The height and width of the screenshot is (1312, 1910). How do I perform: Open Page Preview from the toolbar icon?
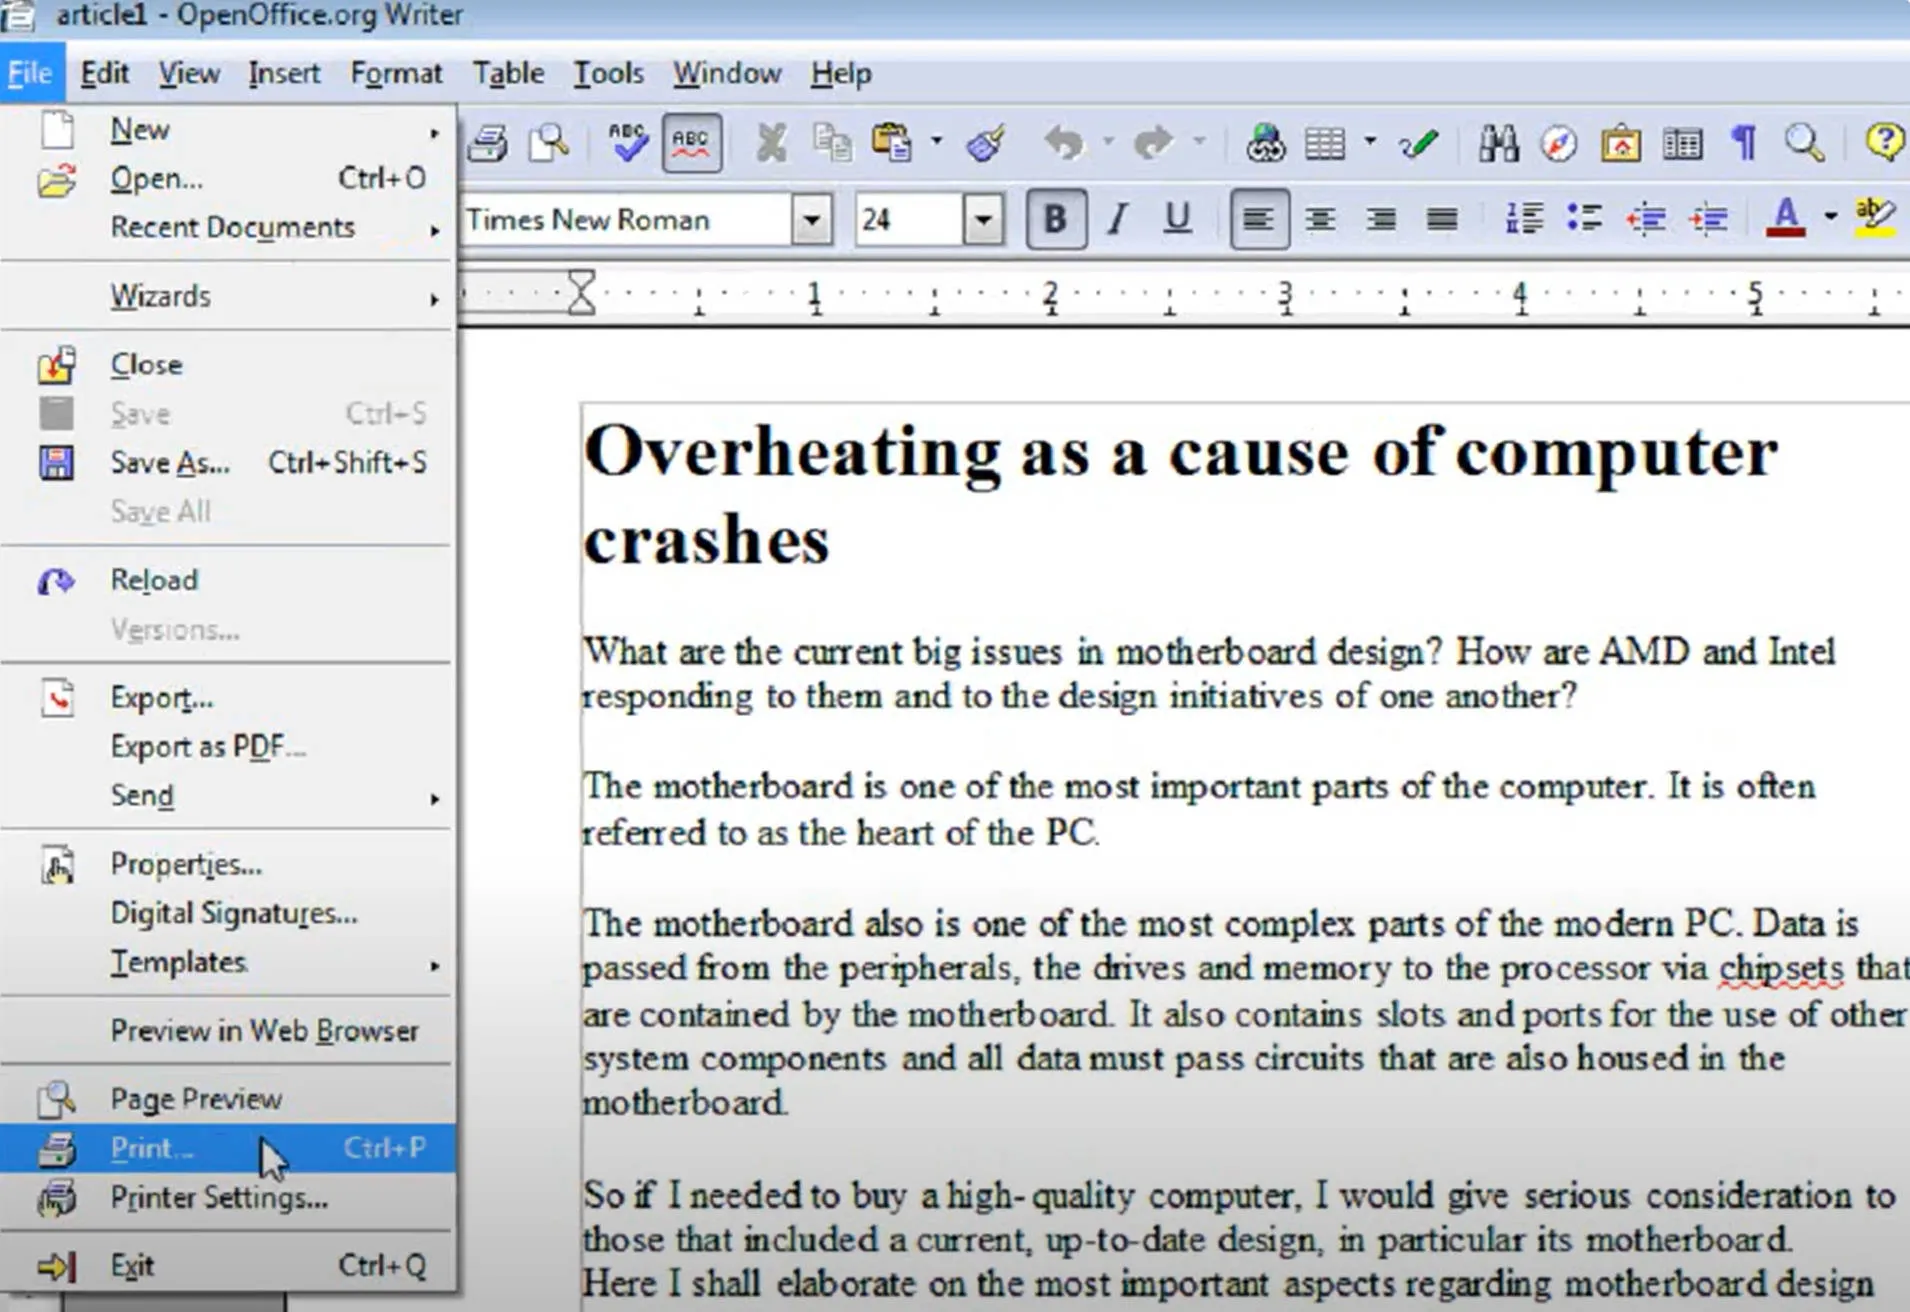point(549,143)
